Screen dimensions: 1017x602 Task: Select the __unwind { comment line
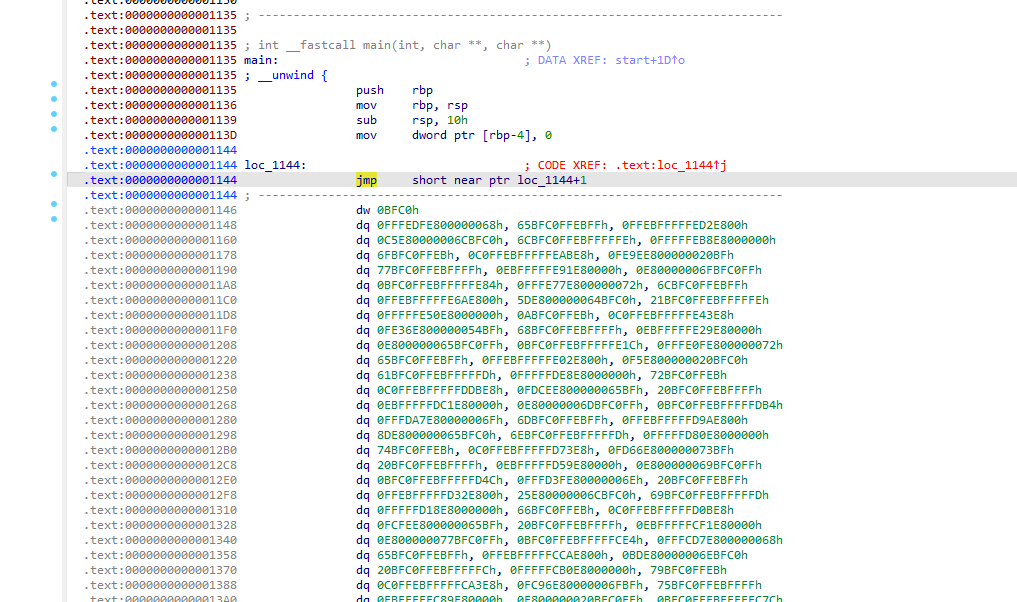(x=291, y=75)
